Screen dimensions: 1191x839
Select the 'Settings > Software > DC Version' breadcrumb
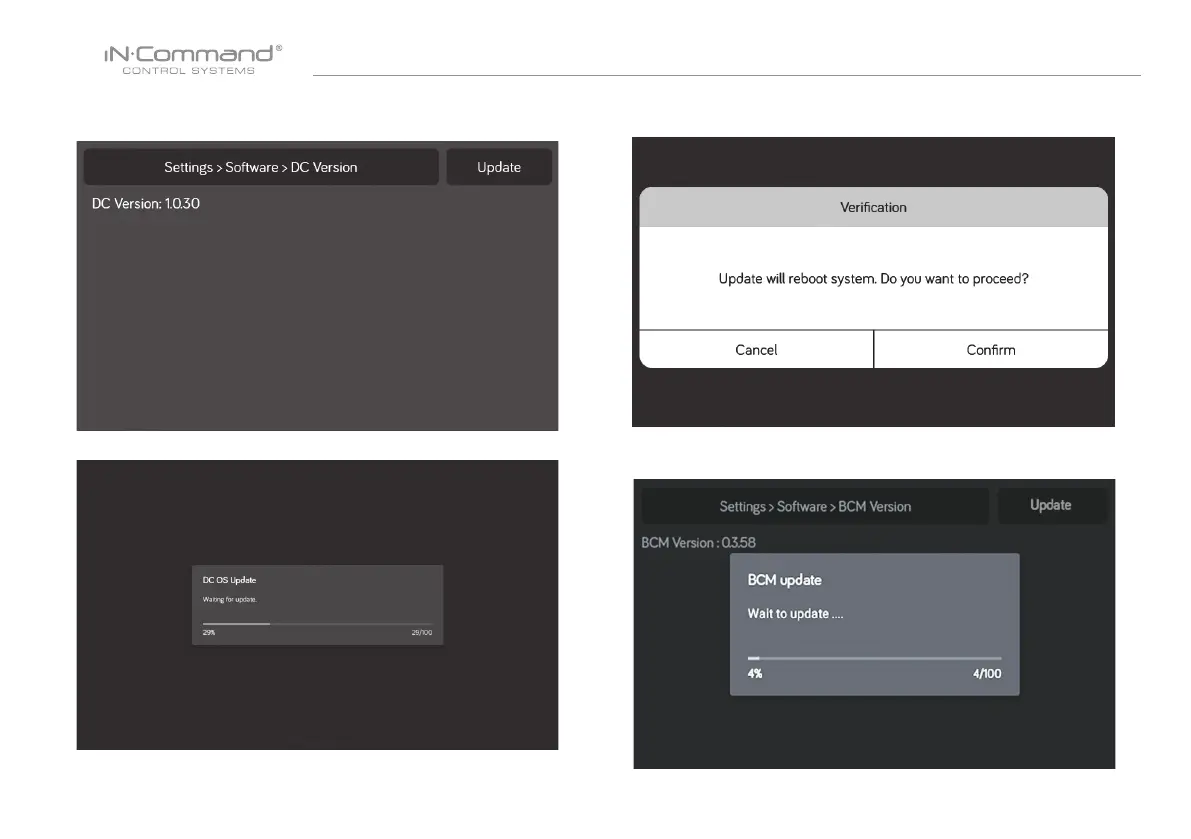(x=261, y=167)
